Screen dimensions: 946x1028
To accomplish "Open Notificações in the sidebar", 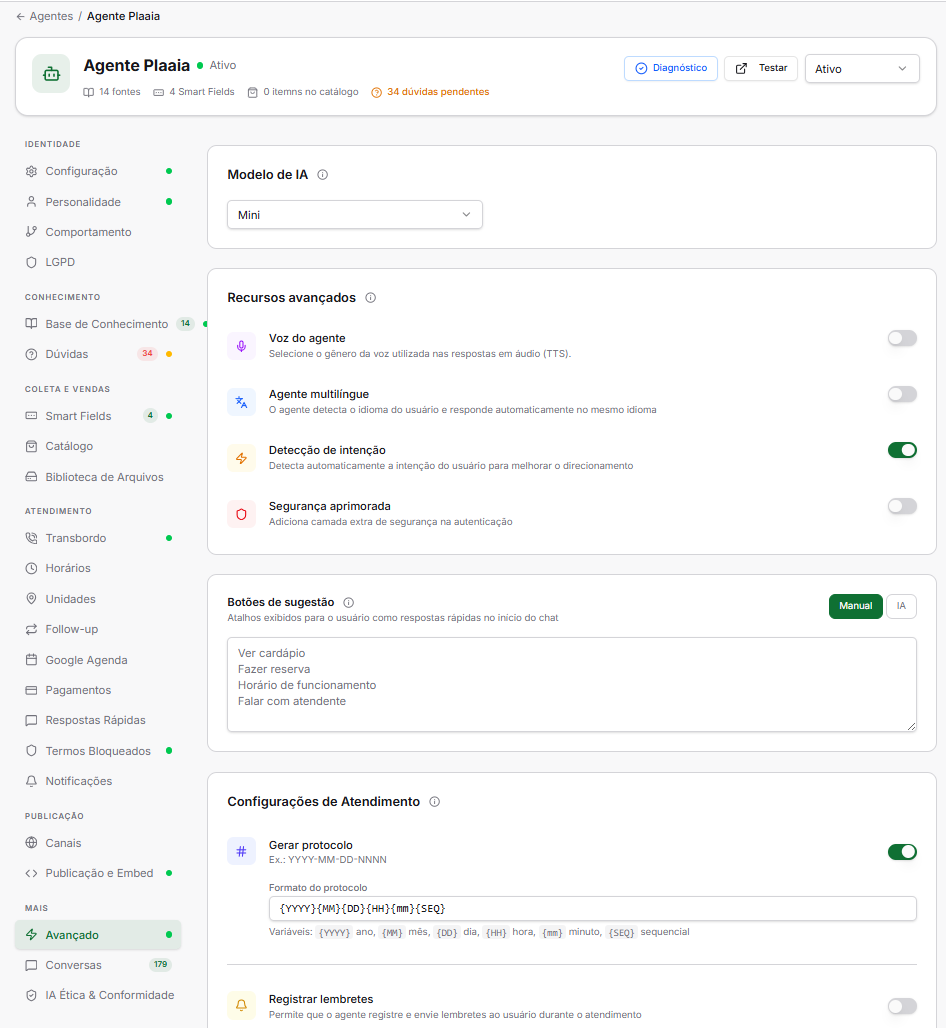I will tap(98, 781).
